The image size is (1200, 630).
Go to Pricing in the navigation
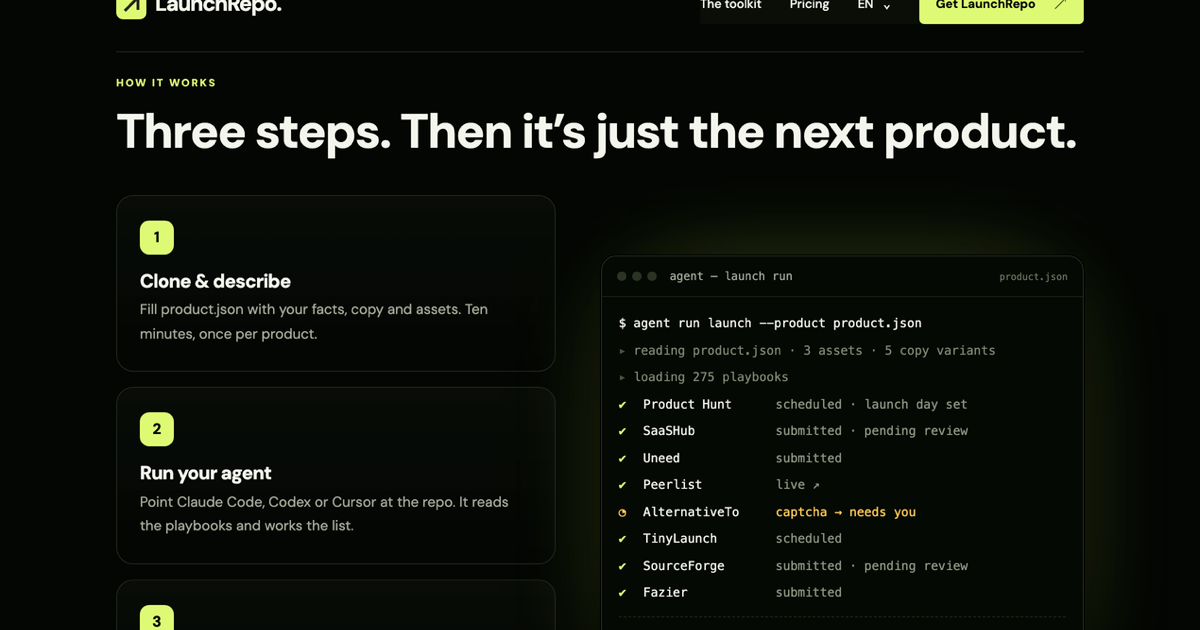click(x=809, y=5)
